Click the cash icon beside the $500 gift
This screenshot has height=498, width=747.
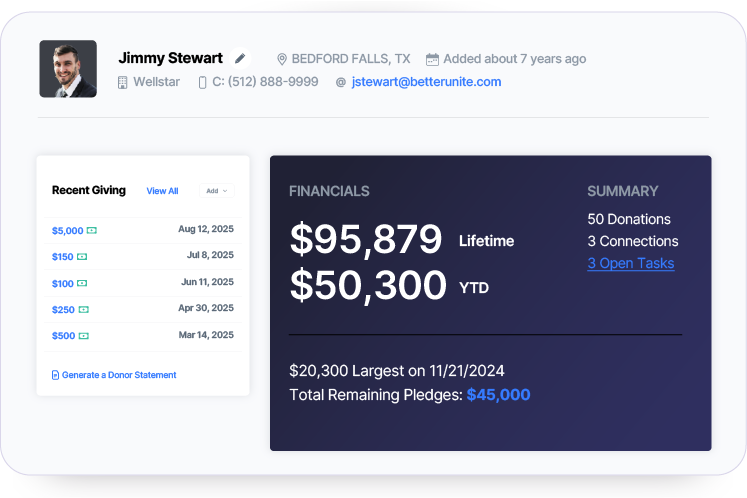tap(83, 336)
